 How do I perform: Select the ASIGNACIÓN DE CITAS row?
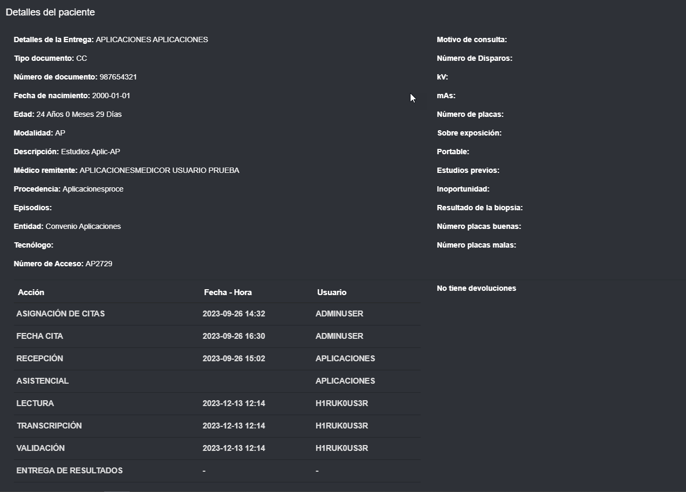coord(217,314)
